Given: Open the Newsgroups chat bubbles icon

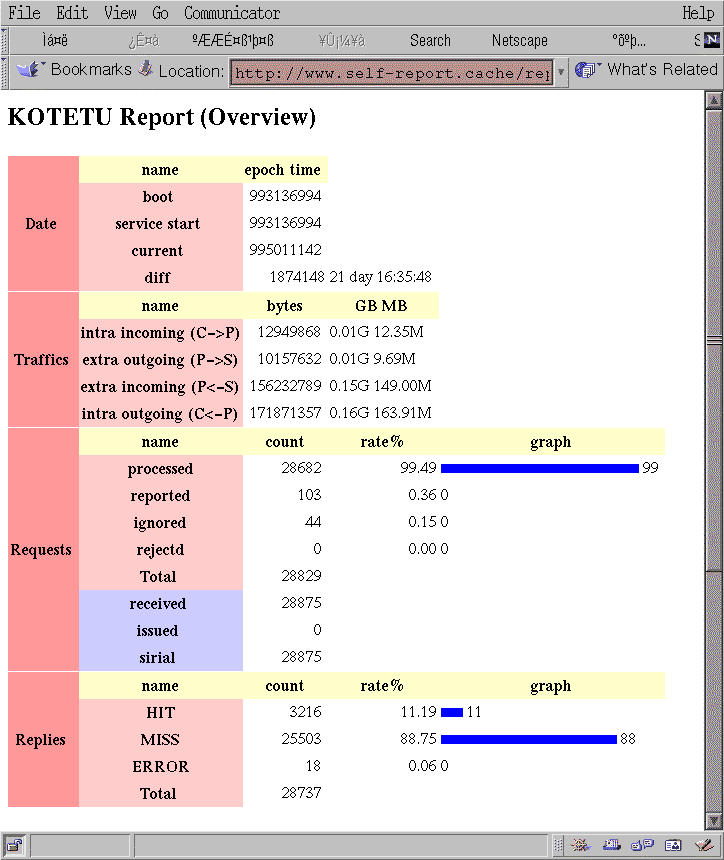Looking at the screenshot, I should 642,845.
